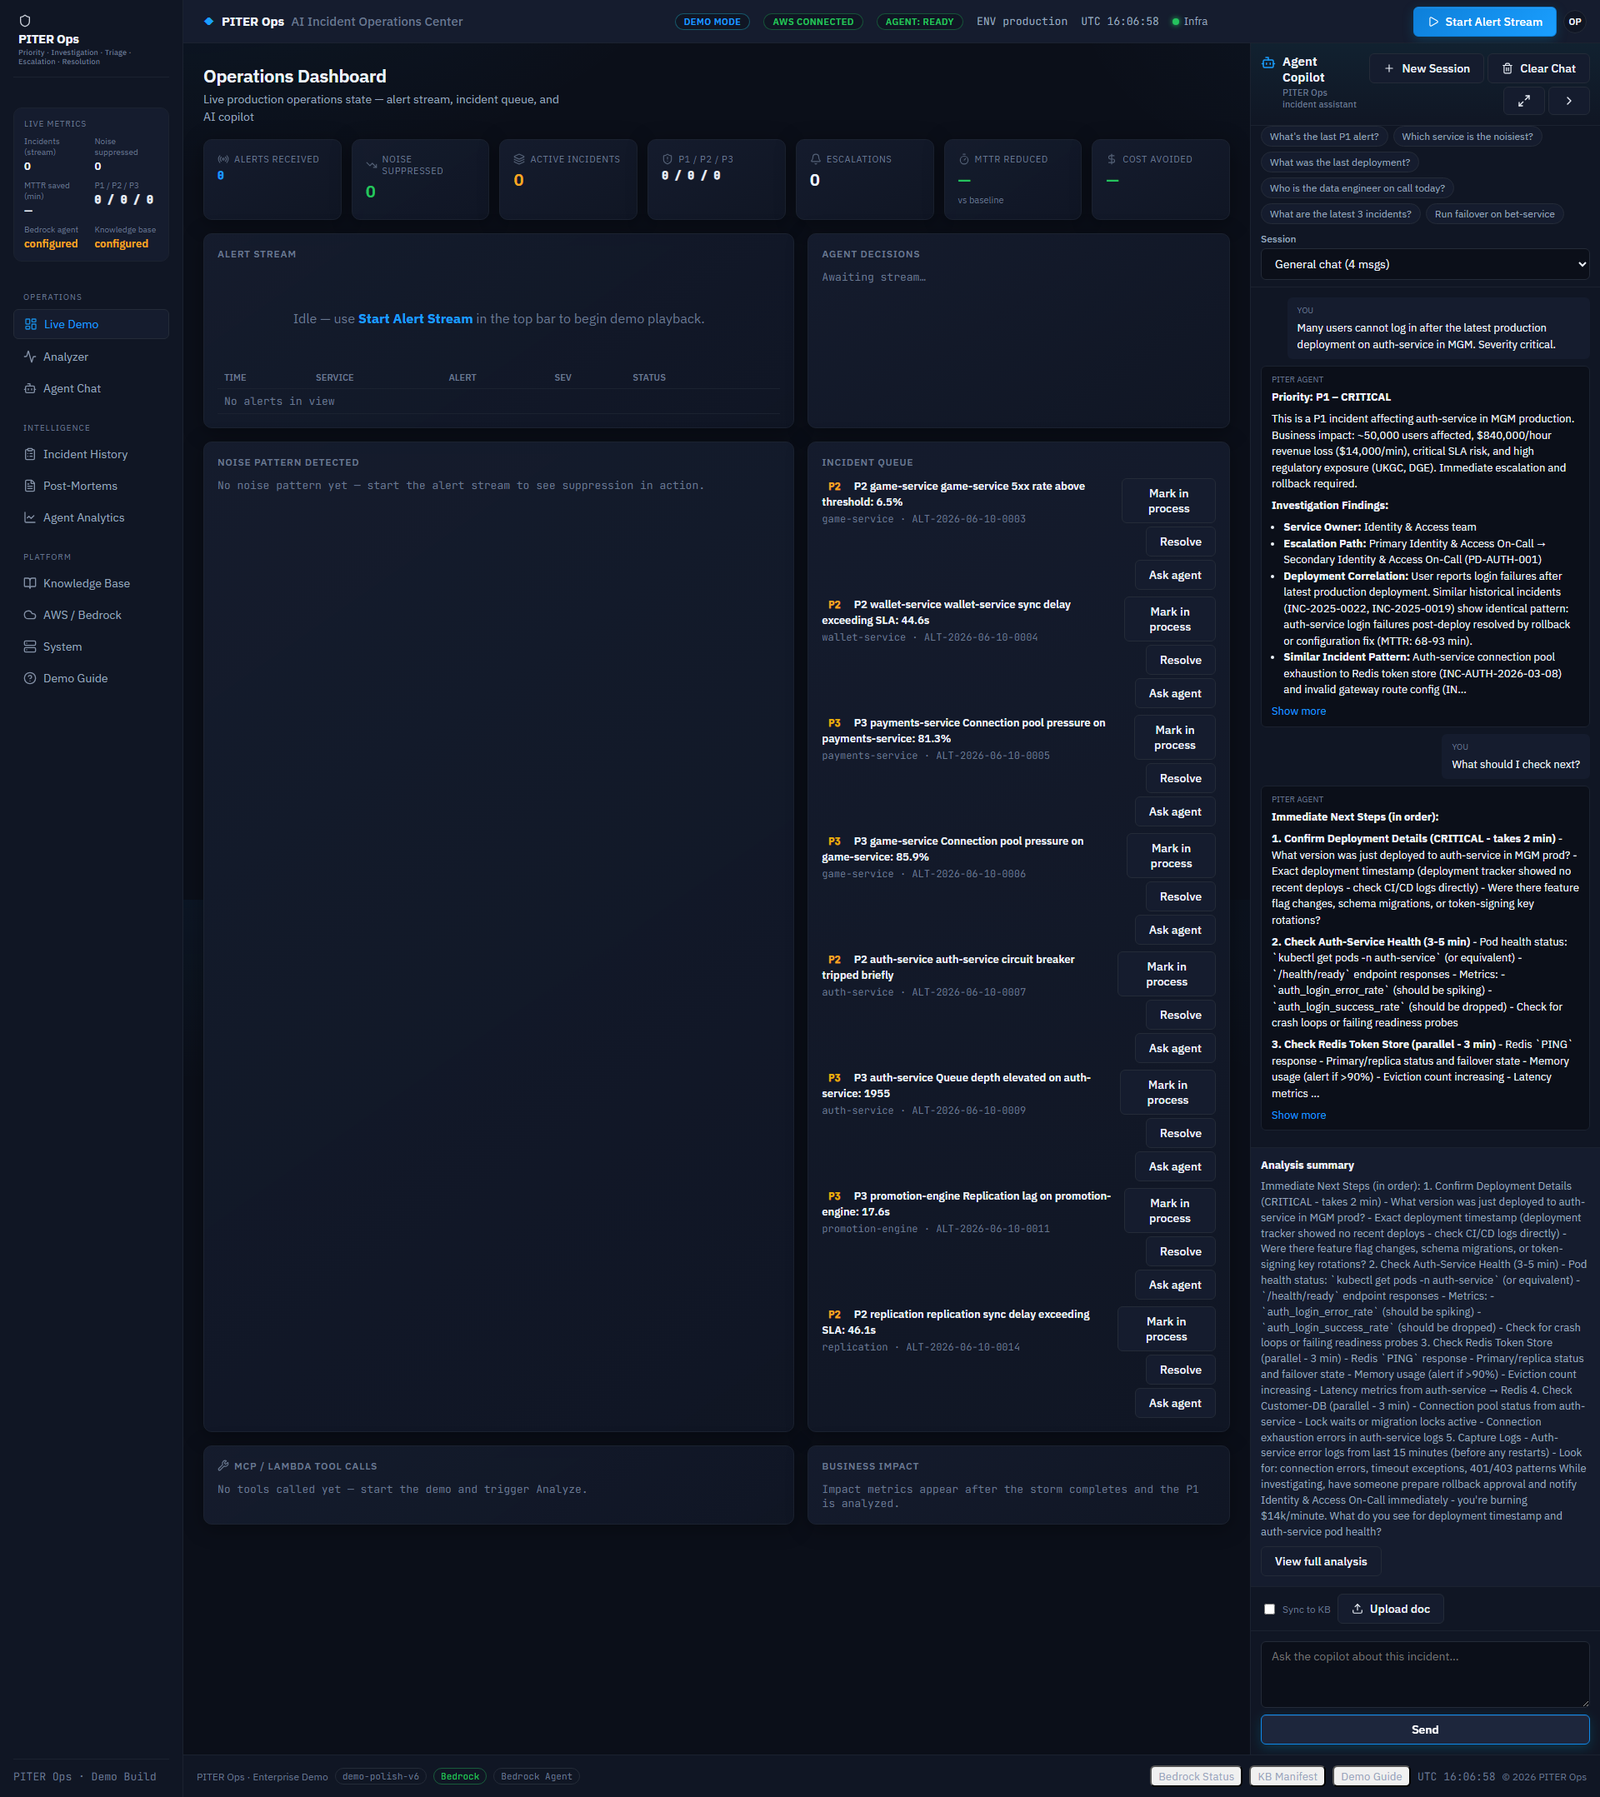Screen dimensions: 1600x1797
Task: Click Active Incidents layers icon
Action: [x=519, y=159]
